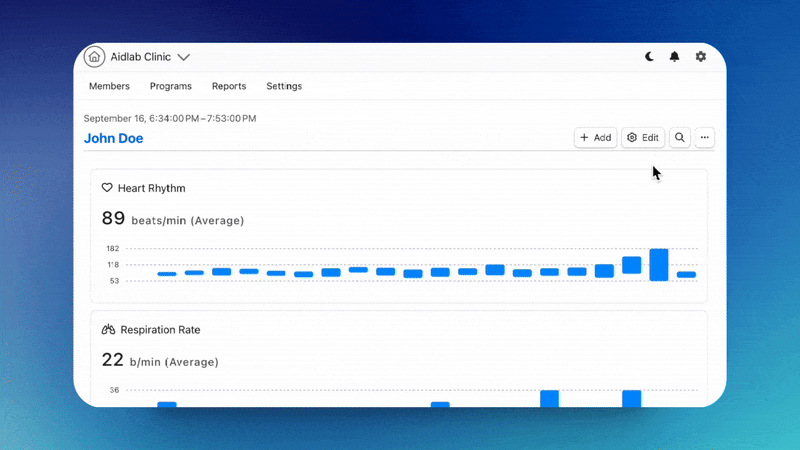The image size is (800, 450).
Task: Open the gear settings icon in top bar
Action: 701,57
